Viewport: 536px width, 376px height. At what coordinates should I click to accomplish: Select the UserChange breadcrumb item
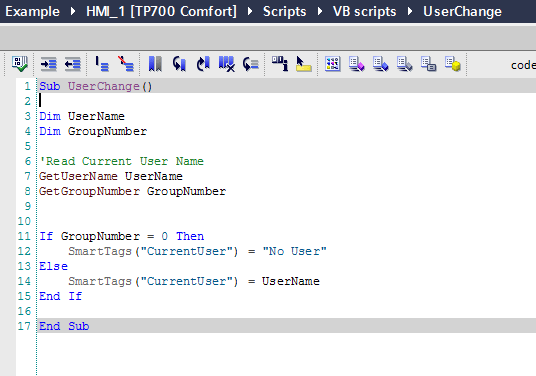point(463,12)
